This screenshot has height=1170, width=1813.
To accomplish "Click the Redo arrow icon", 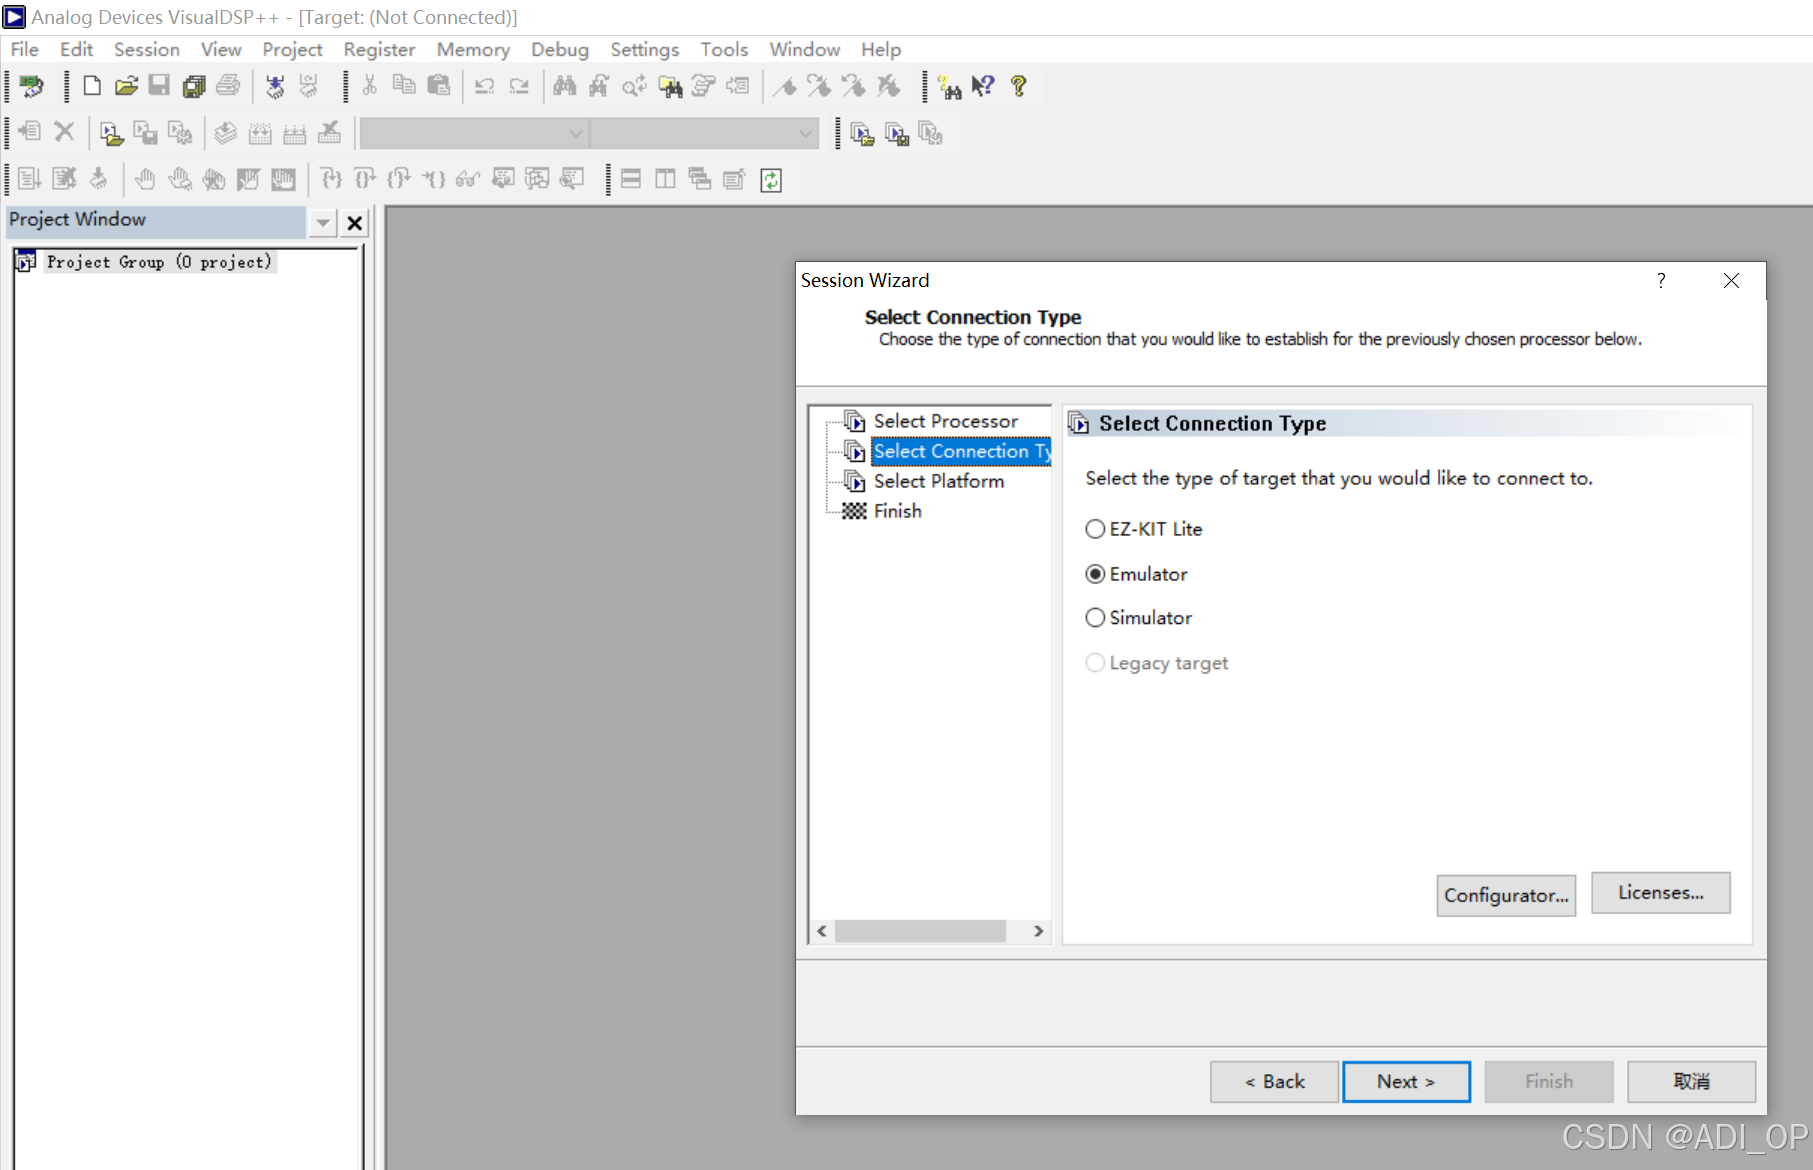I will pyautogui.click(x=519, y=86).
